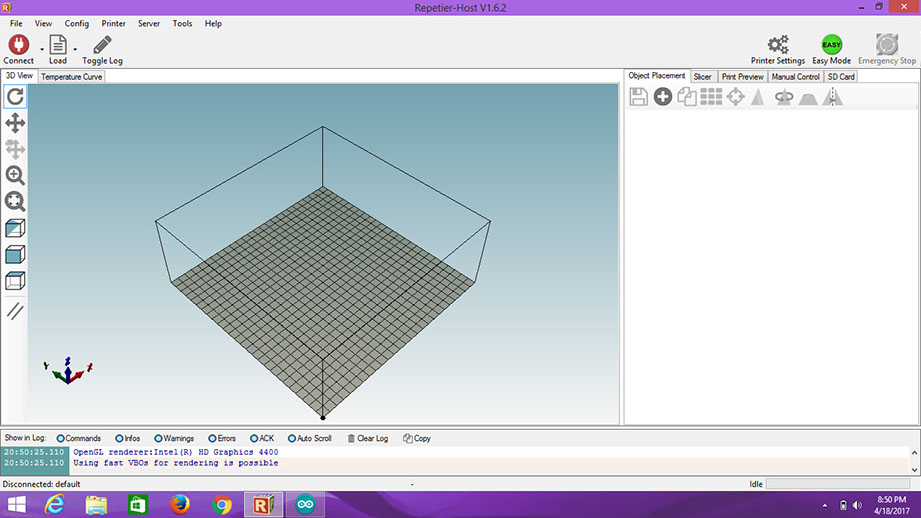Screen dimensions: 921x518
Task: Click the log scrollbar up arrow
Action: pos(915,453)
